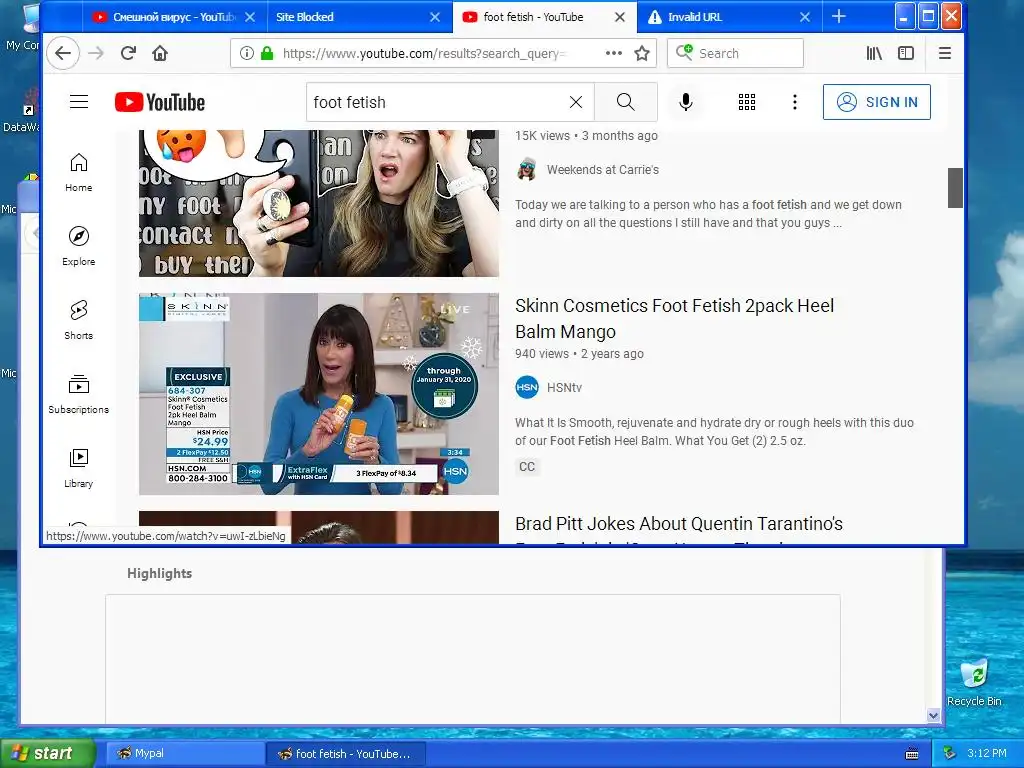Select foot fetish - YouTube taskbar button
This screenshot has width=1024, height=768.
345,754
